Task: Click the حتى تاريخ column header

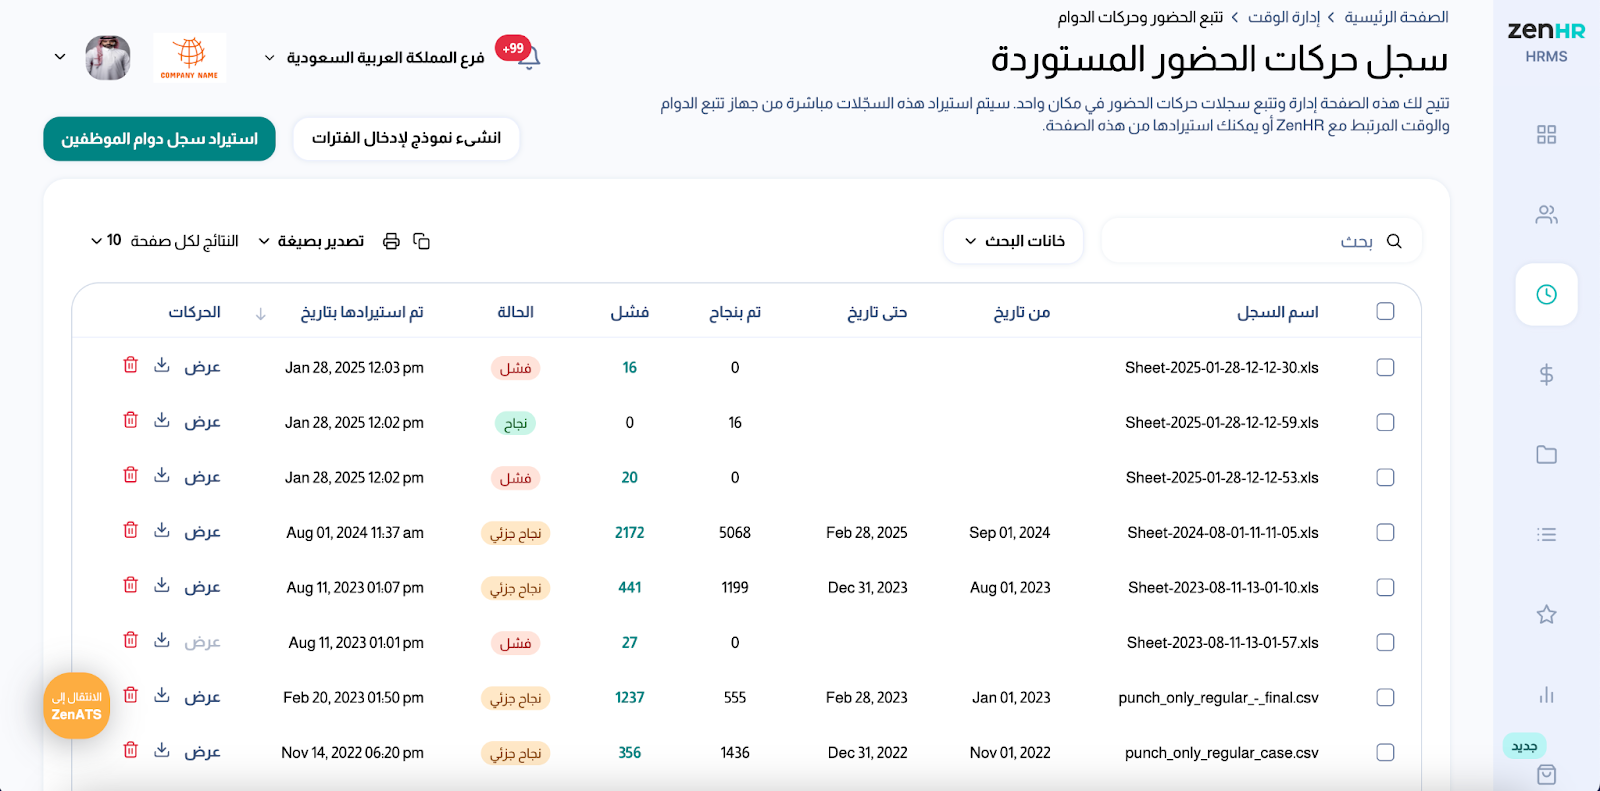Action: point(877,312)
